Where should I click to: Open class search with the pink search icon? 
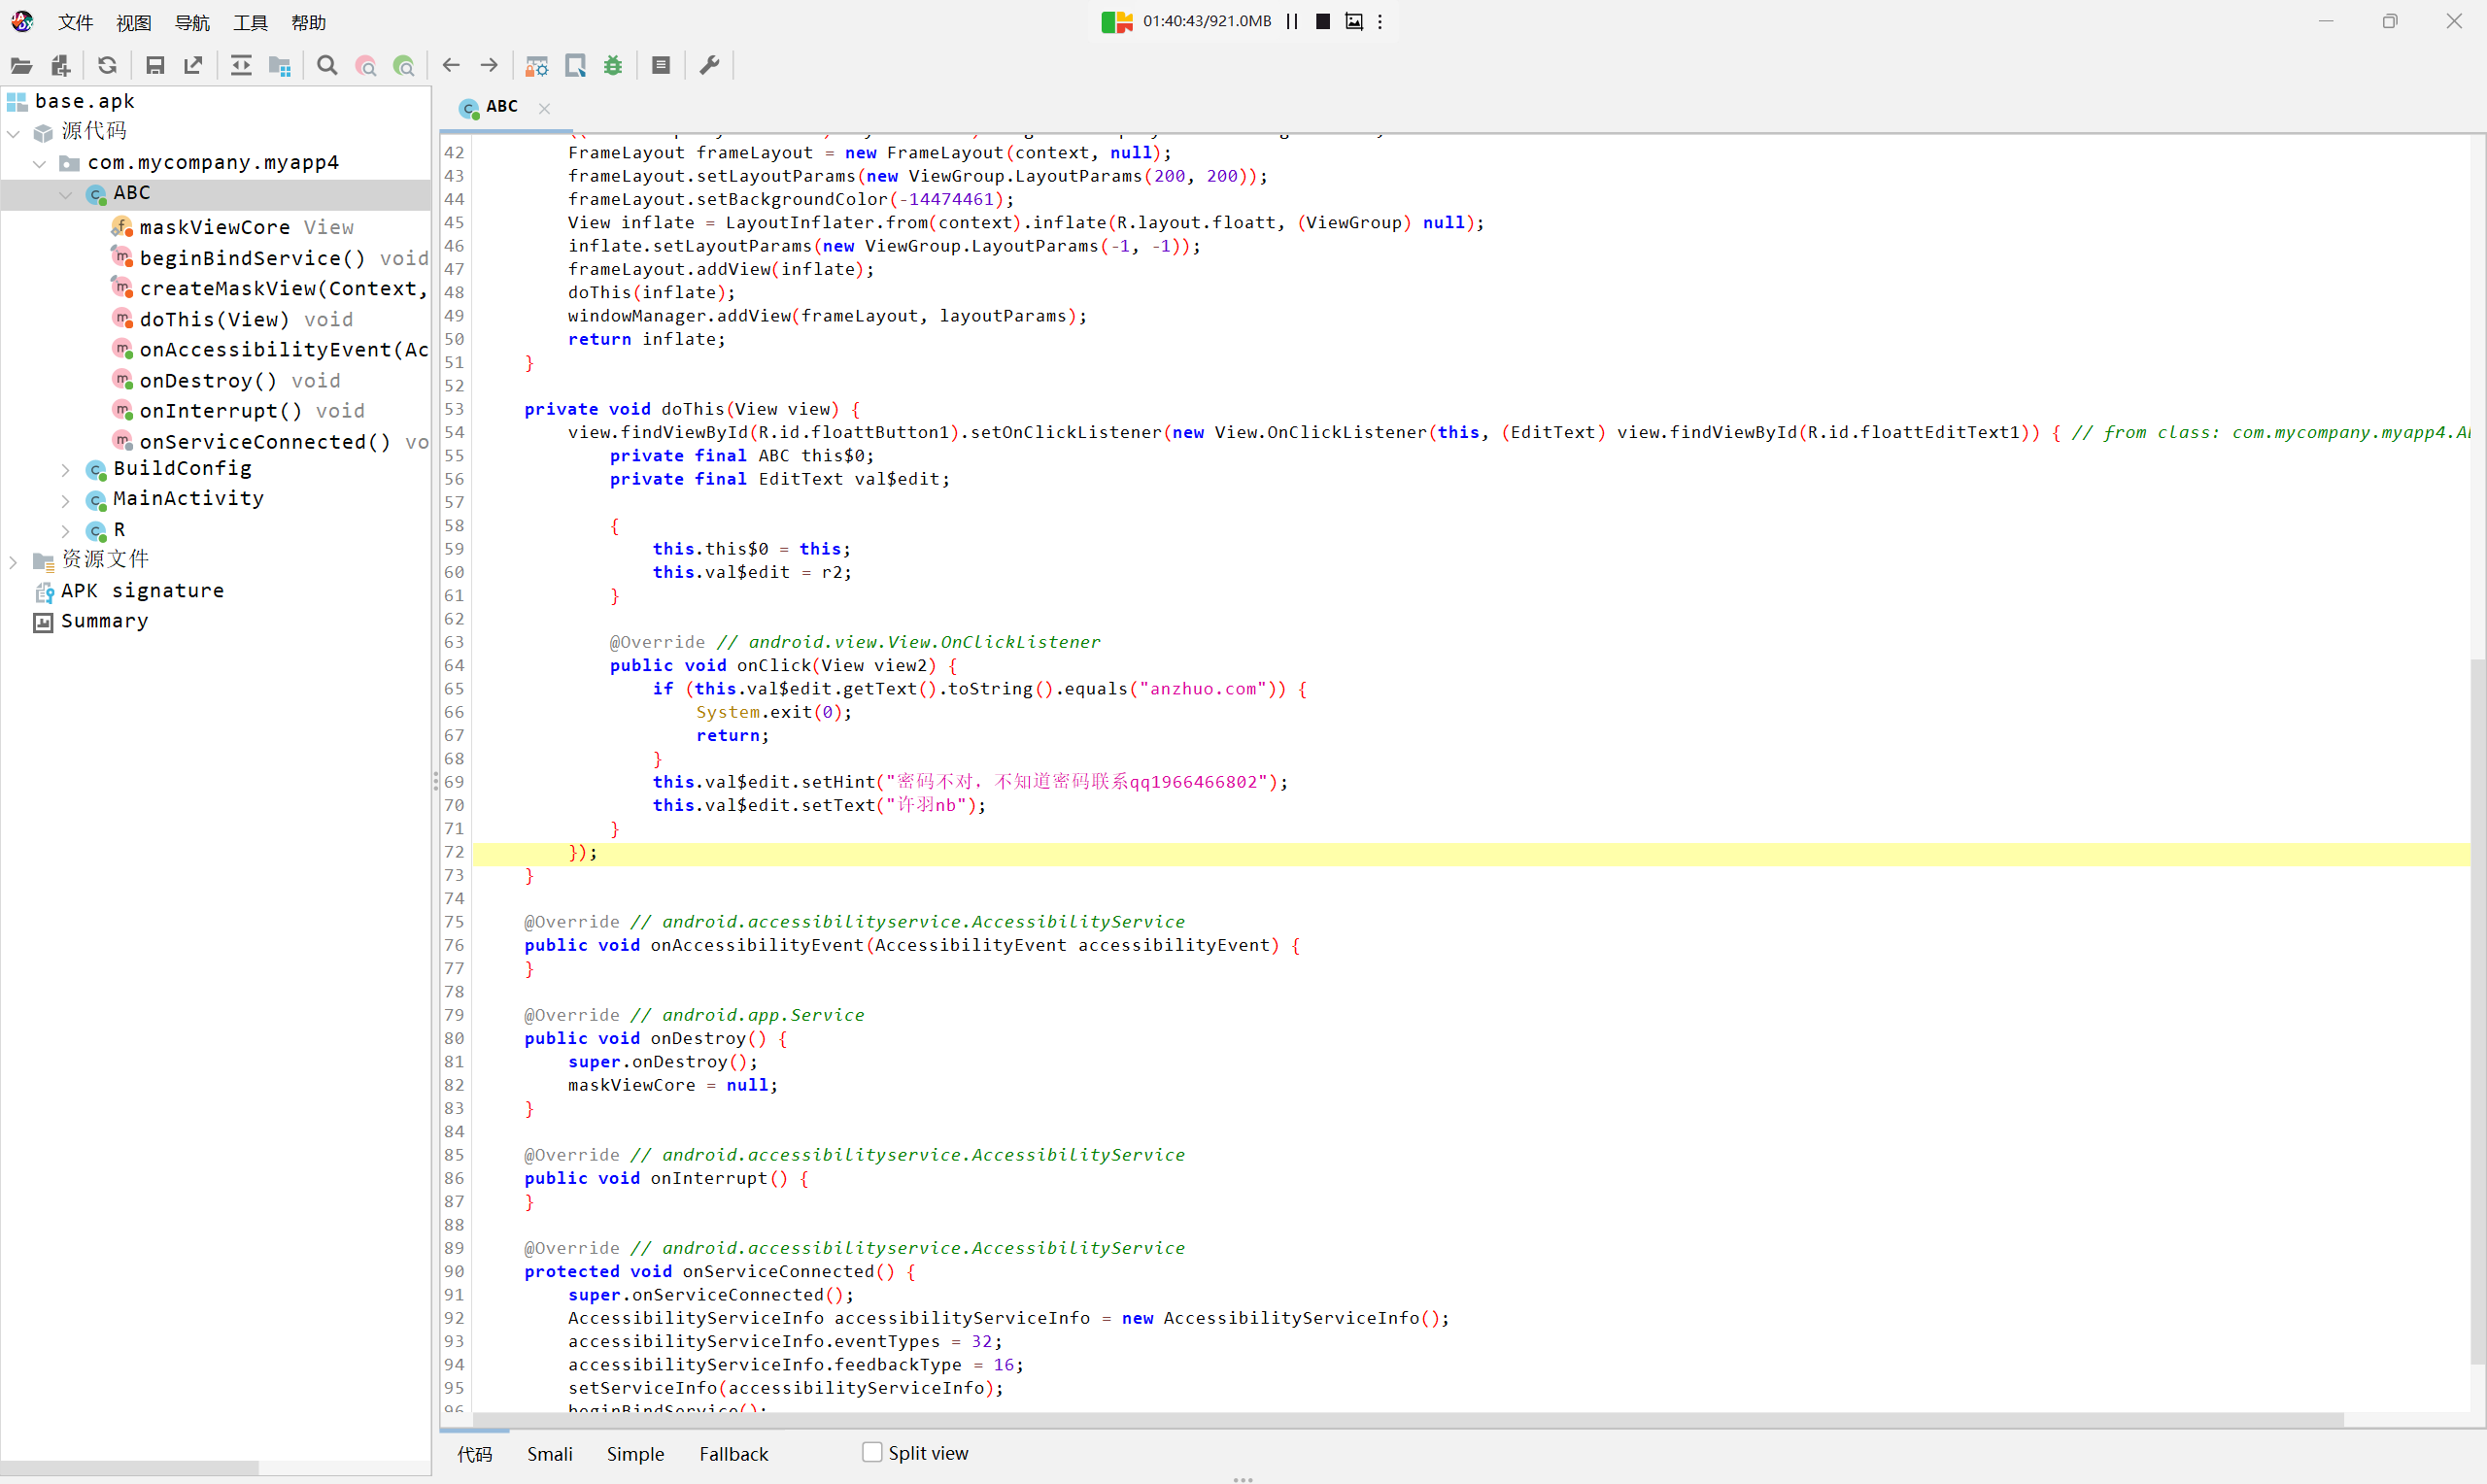[x=366, y=66]
